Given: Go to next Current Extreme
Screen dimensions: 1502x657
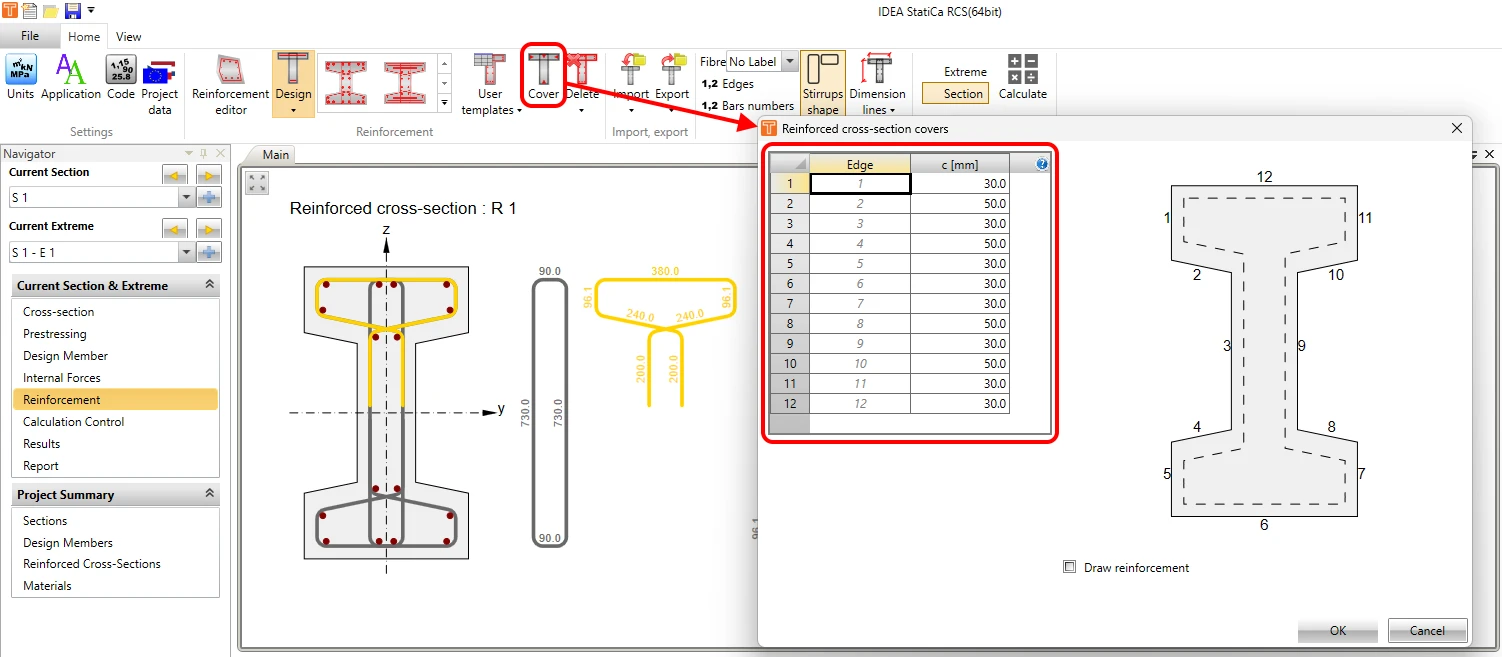Looking at the screenshot, I should (x=208, y=230).
